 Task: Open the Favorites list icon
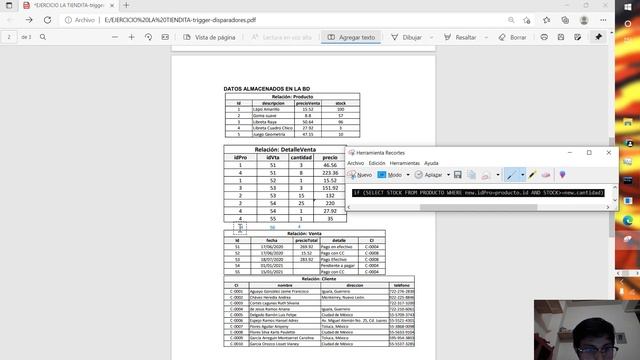pyautogui.click(x=547, y=20)
